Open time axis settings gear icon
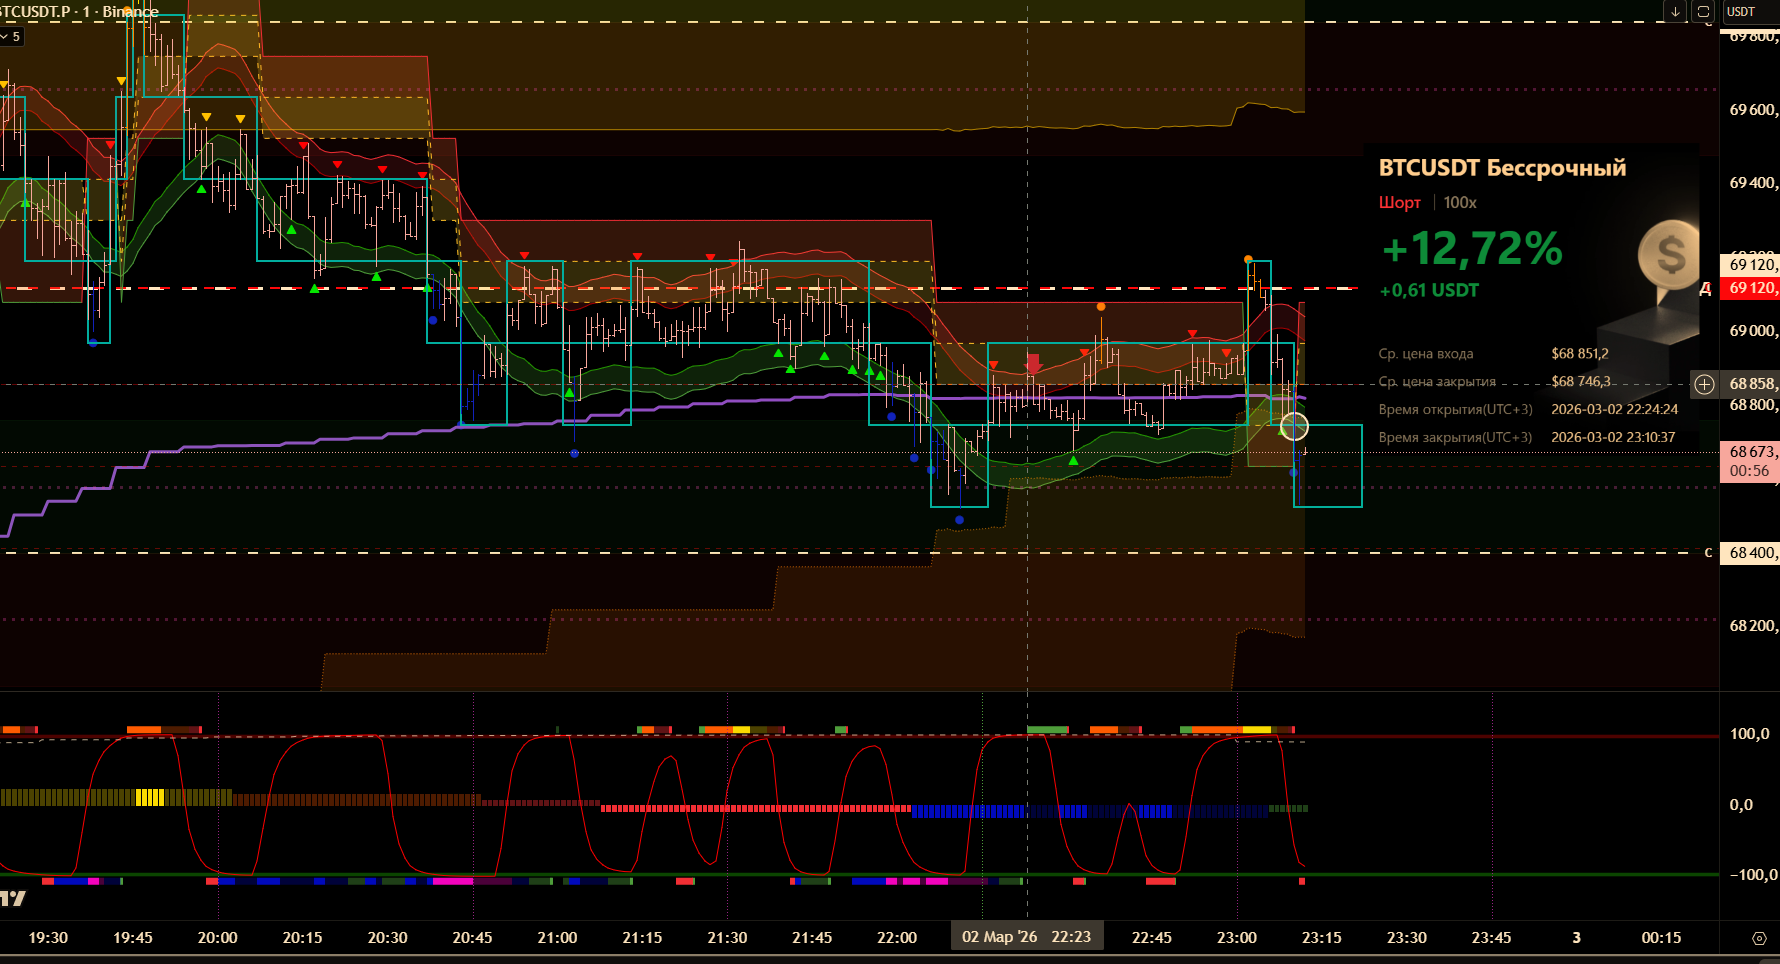The height and width of the screenshot is (964, 1780). coord(1759,938)
